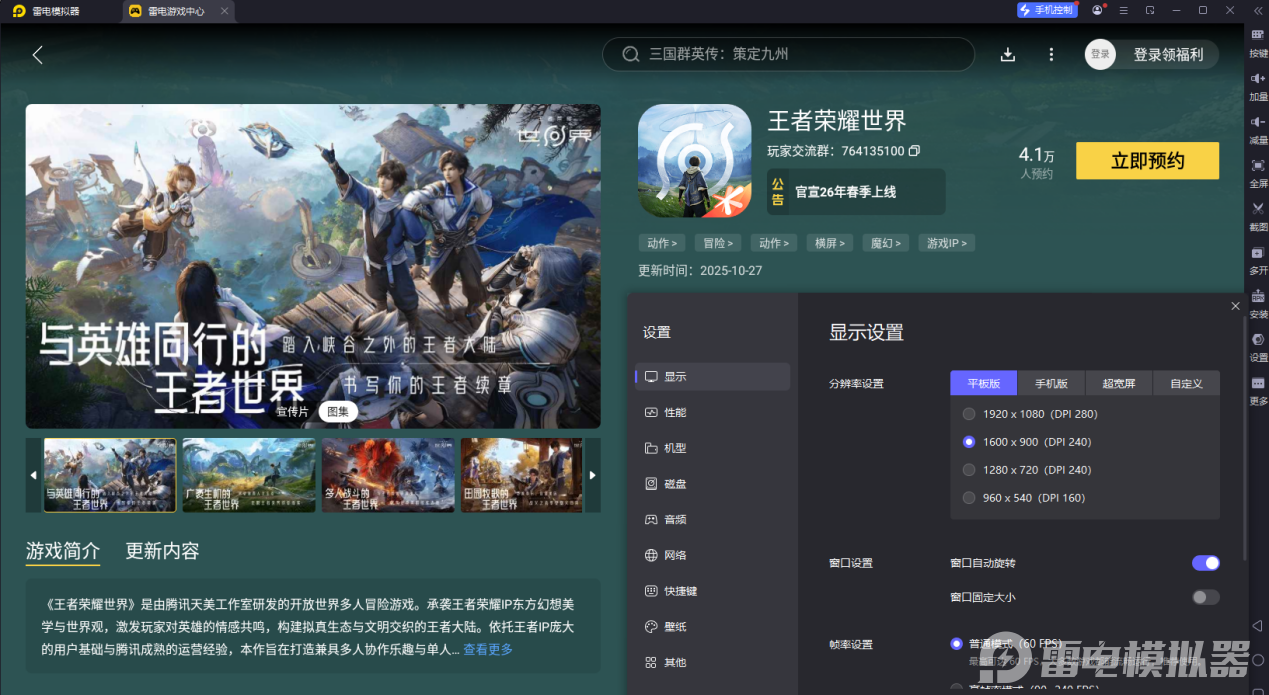Image resolution: width=1269 pixels, height=695 pixels.
Task: Click the 手机控制 button in title bar
Action: [1047, 10]
